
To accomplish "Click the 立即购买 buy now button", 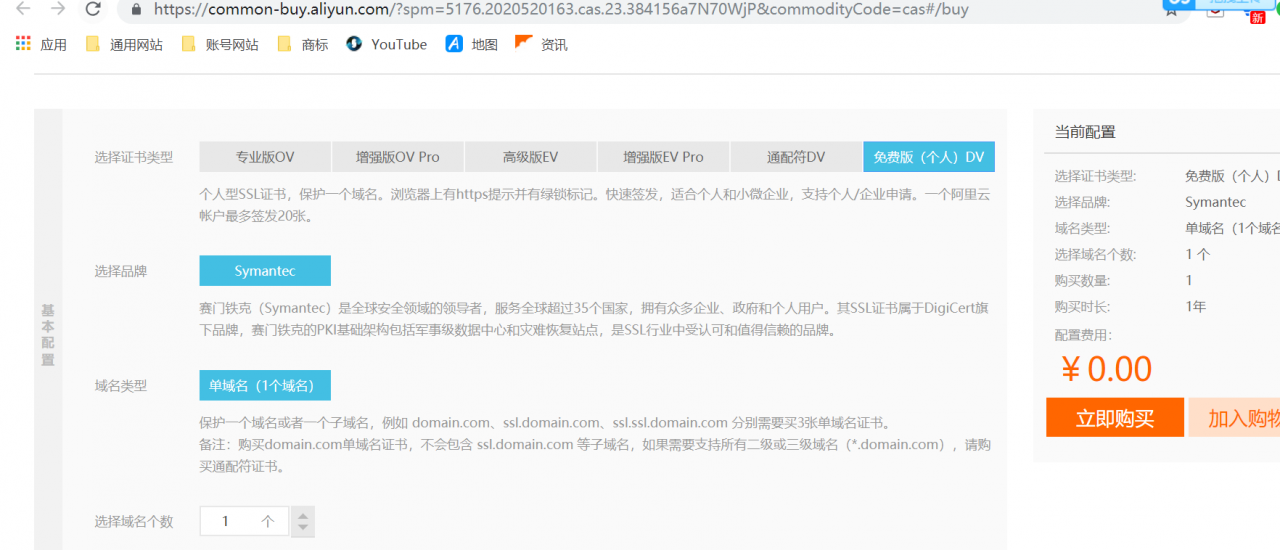I will (1115, 418).
